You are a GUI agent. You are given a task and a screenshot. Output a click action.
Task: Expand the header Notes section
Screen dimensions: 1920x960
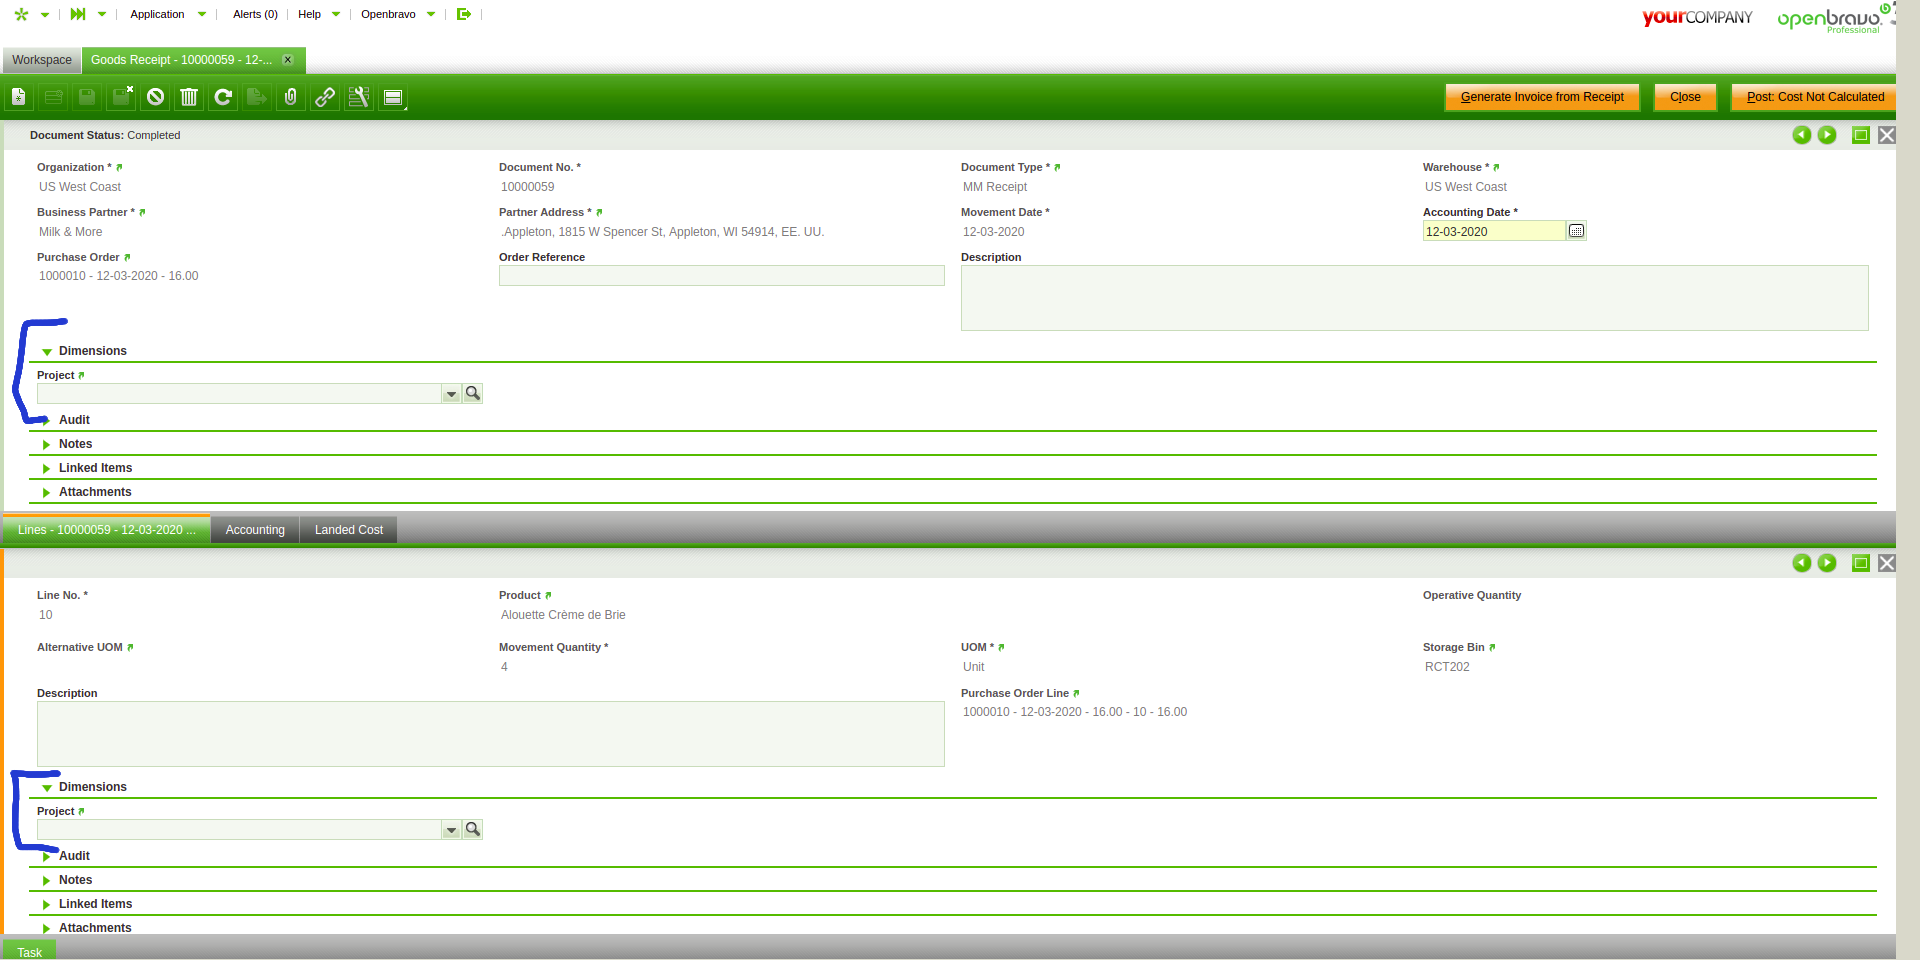coord(47,444)
